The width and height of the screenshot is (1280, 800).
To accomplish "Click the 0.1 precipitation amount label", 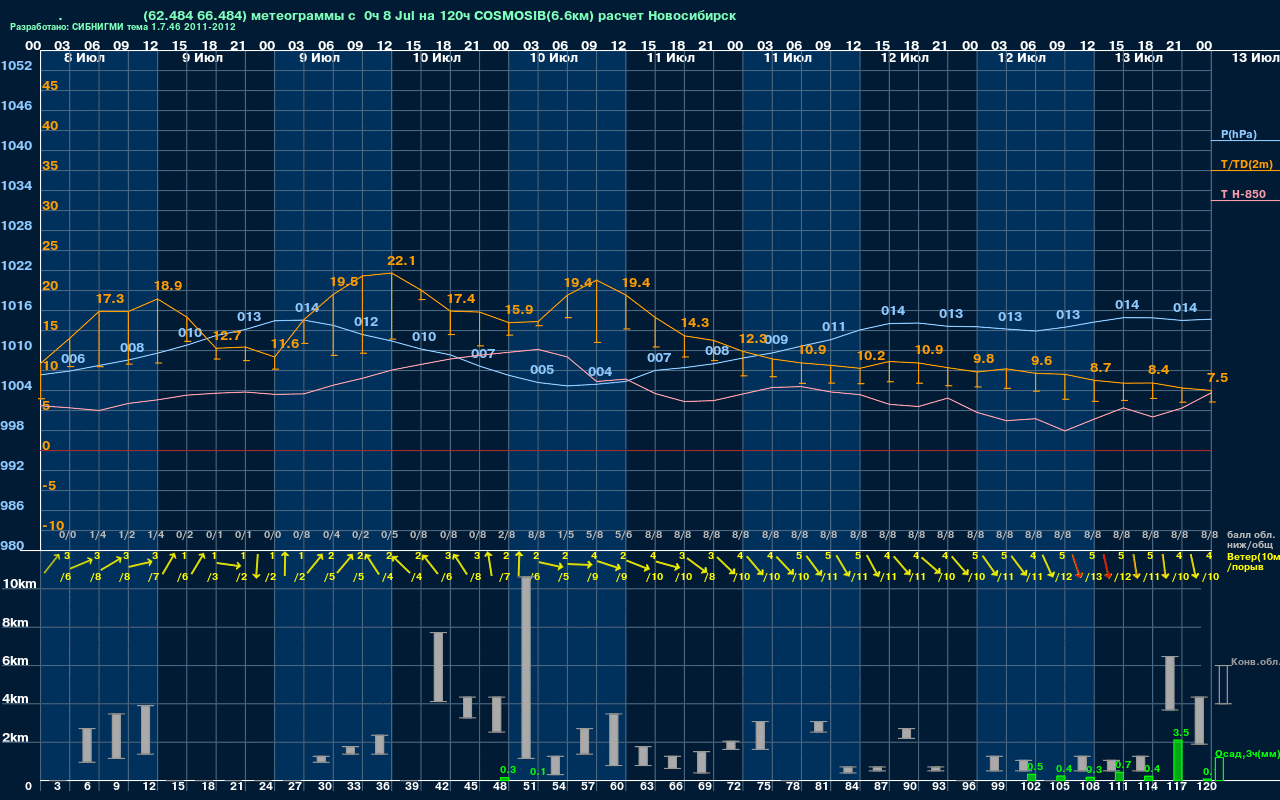I will click(538, 772).
